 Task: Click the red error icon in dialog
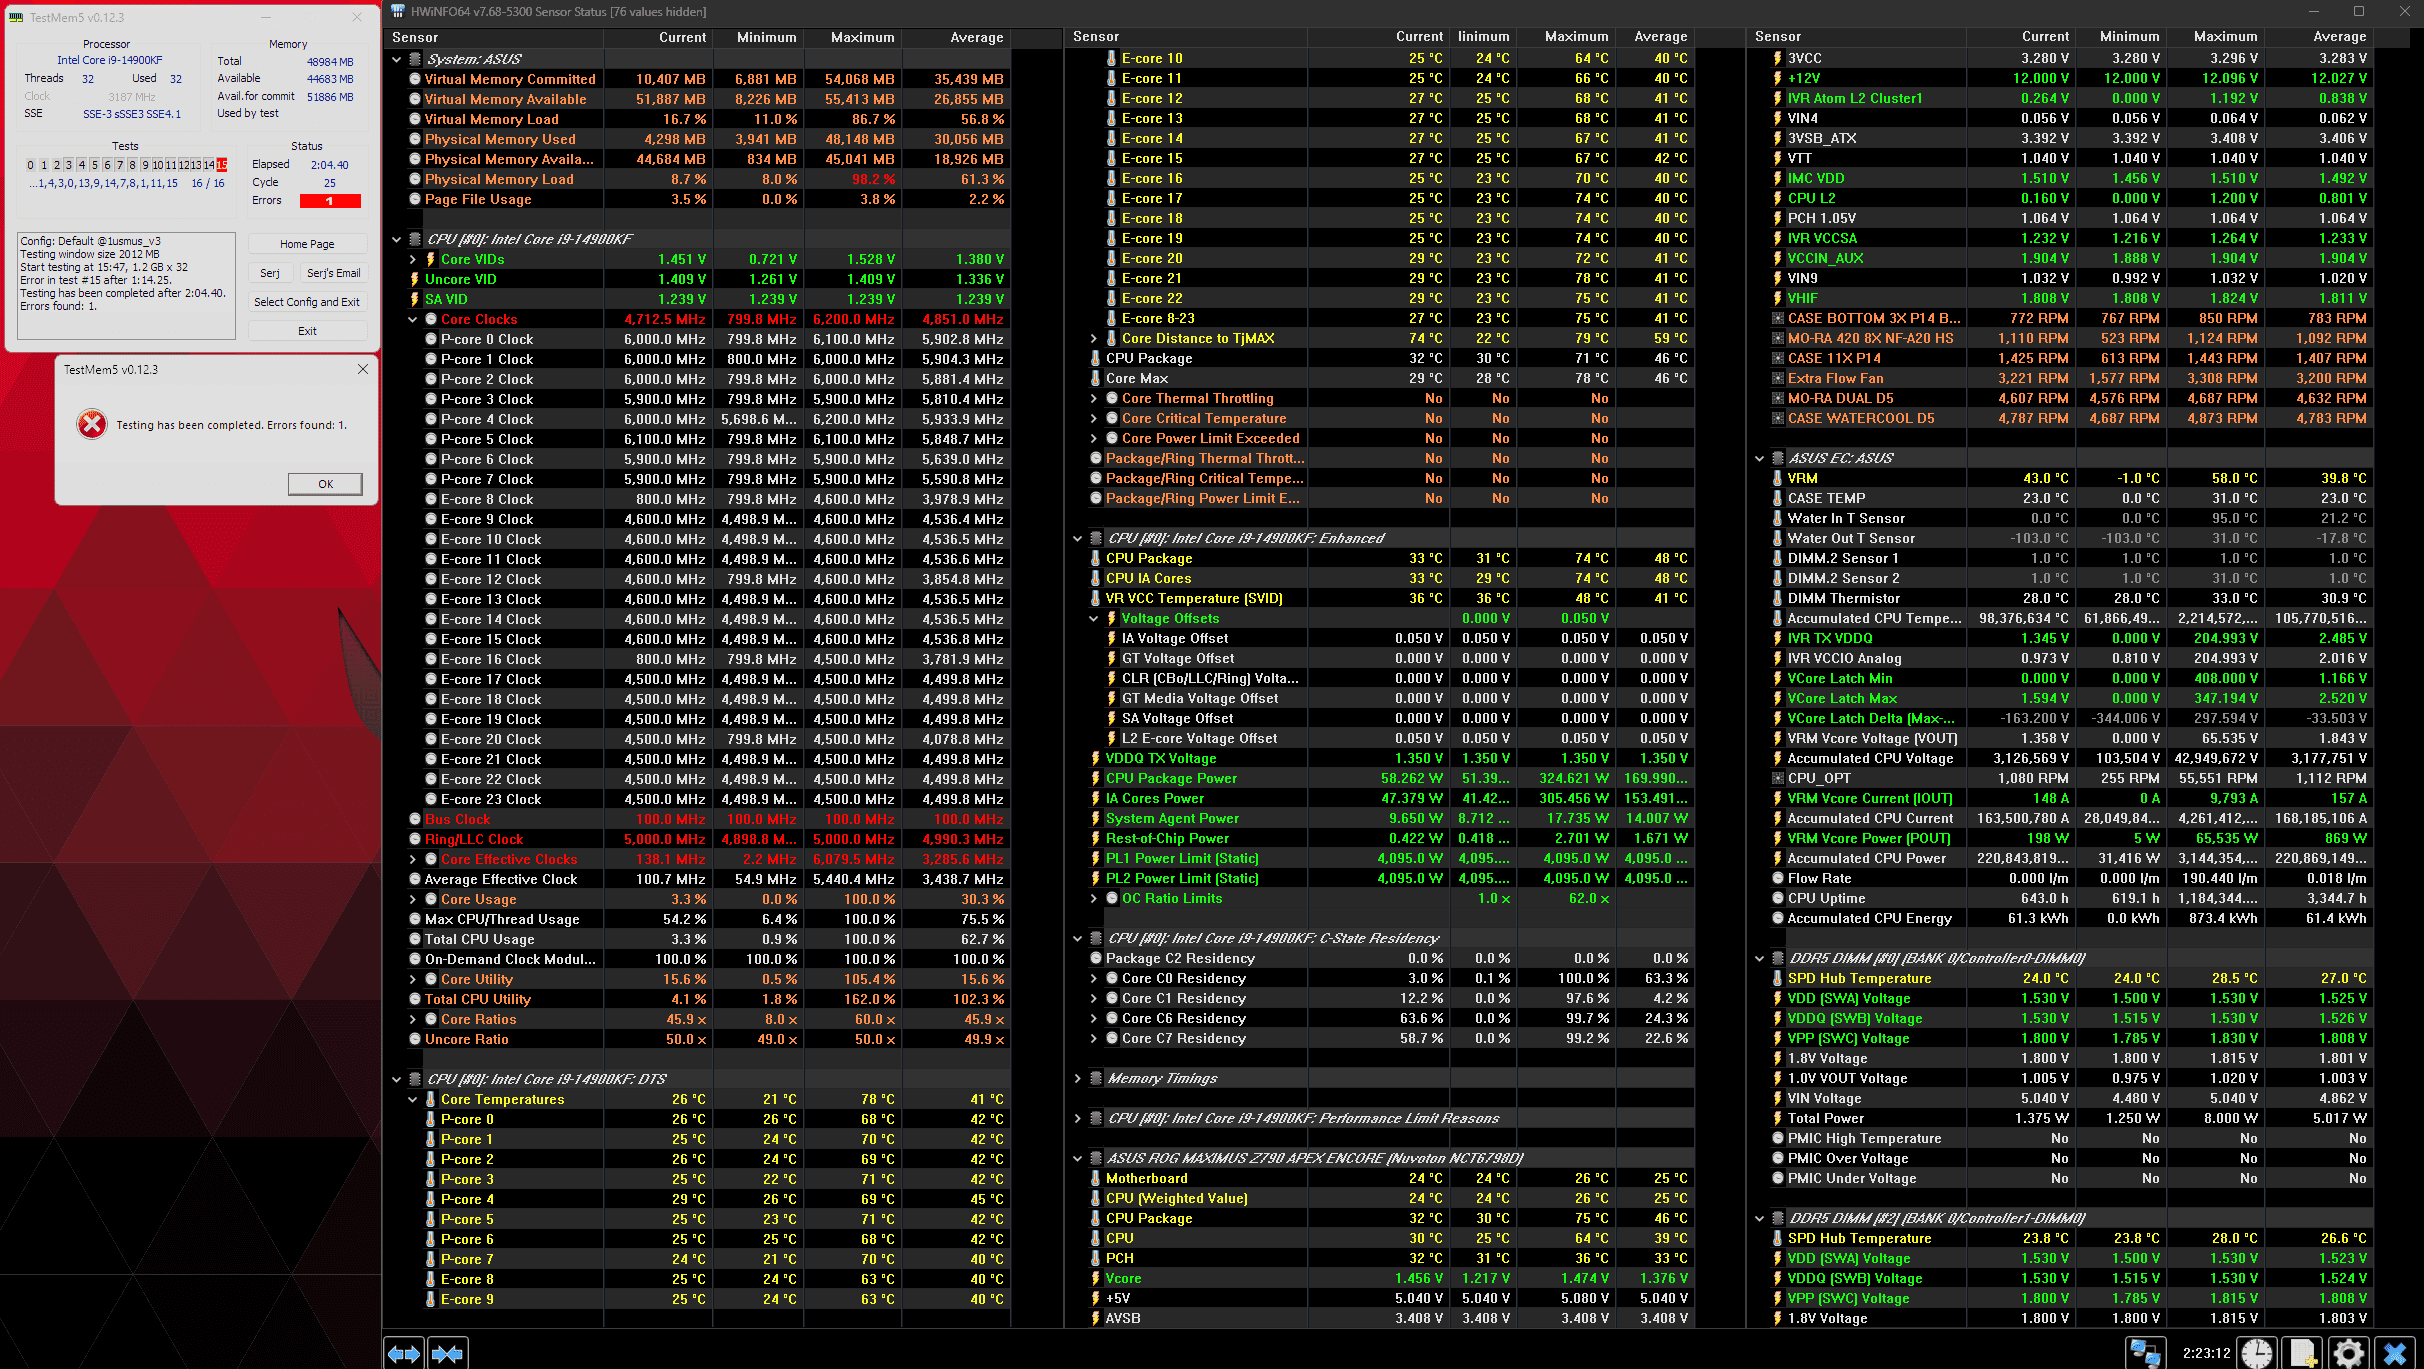[92, 424]
